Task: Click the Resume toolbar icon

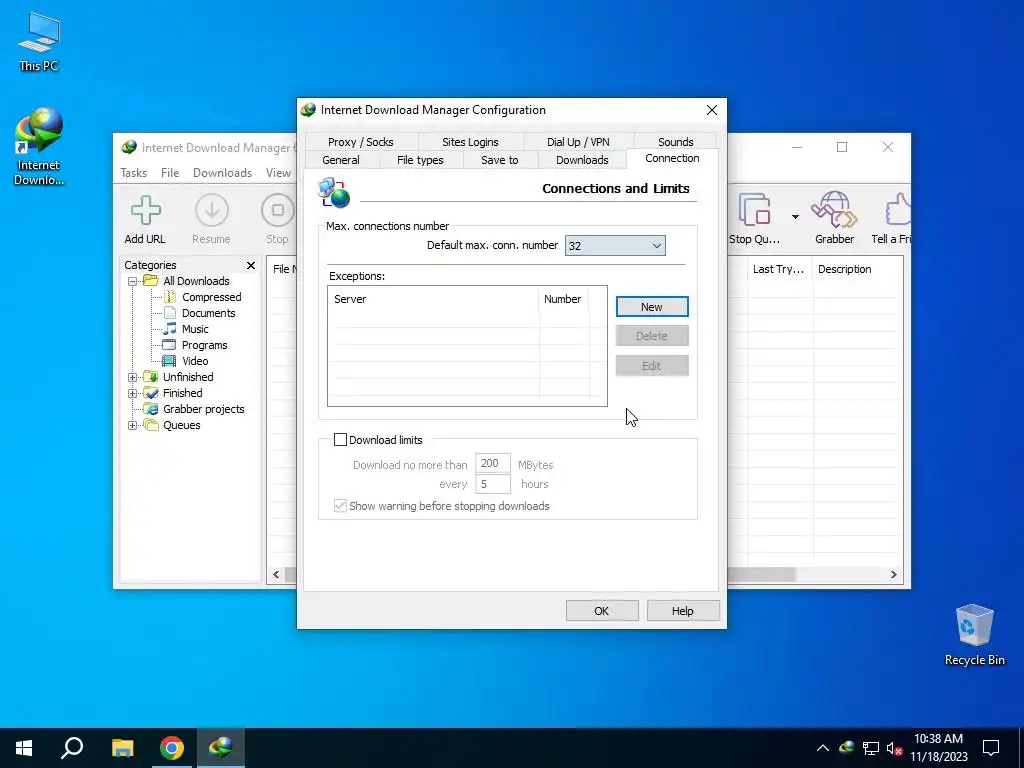Action: 212,219
